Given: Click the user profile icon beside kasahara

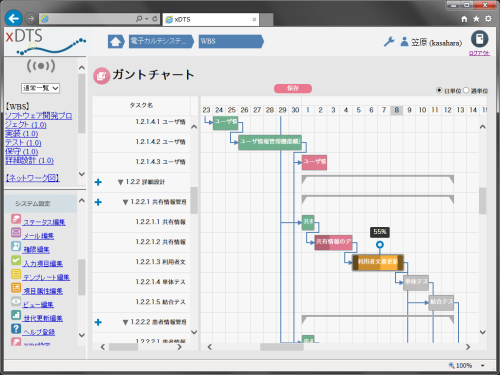Looking at the screenshot, I should [404, 42].
